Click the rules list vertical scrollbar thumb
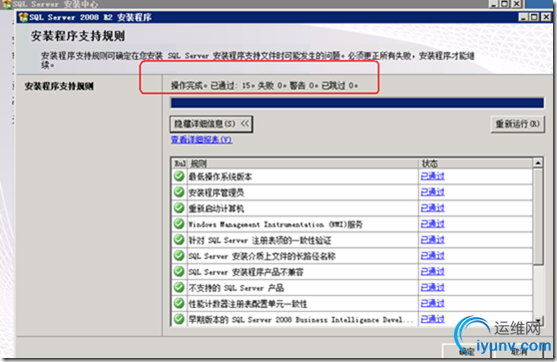 538,216
